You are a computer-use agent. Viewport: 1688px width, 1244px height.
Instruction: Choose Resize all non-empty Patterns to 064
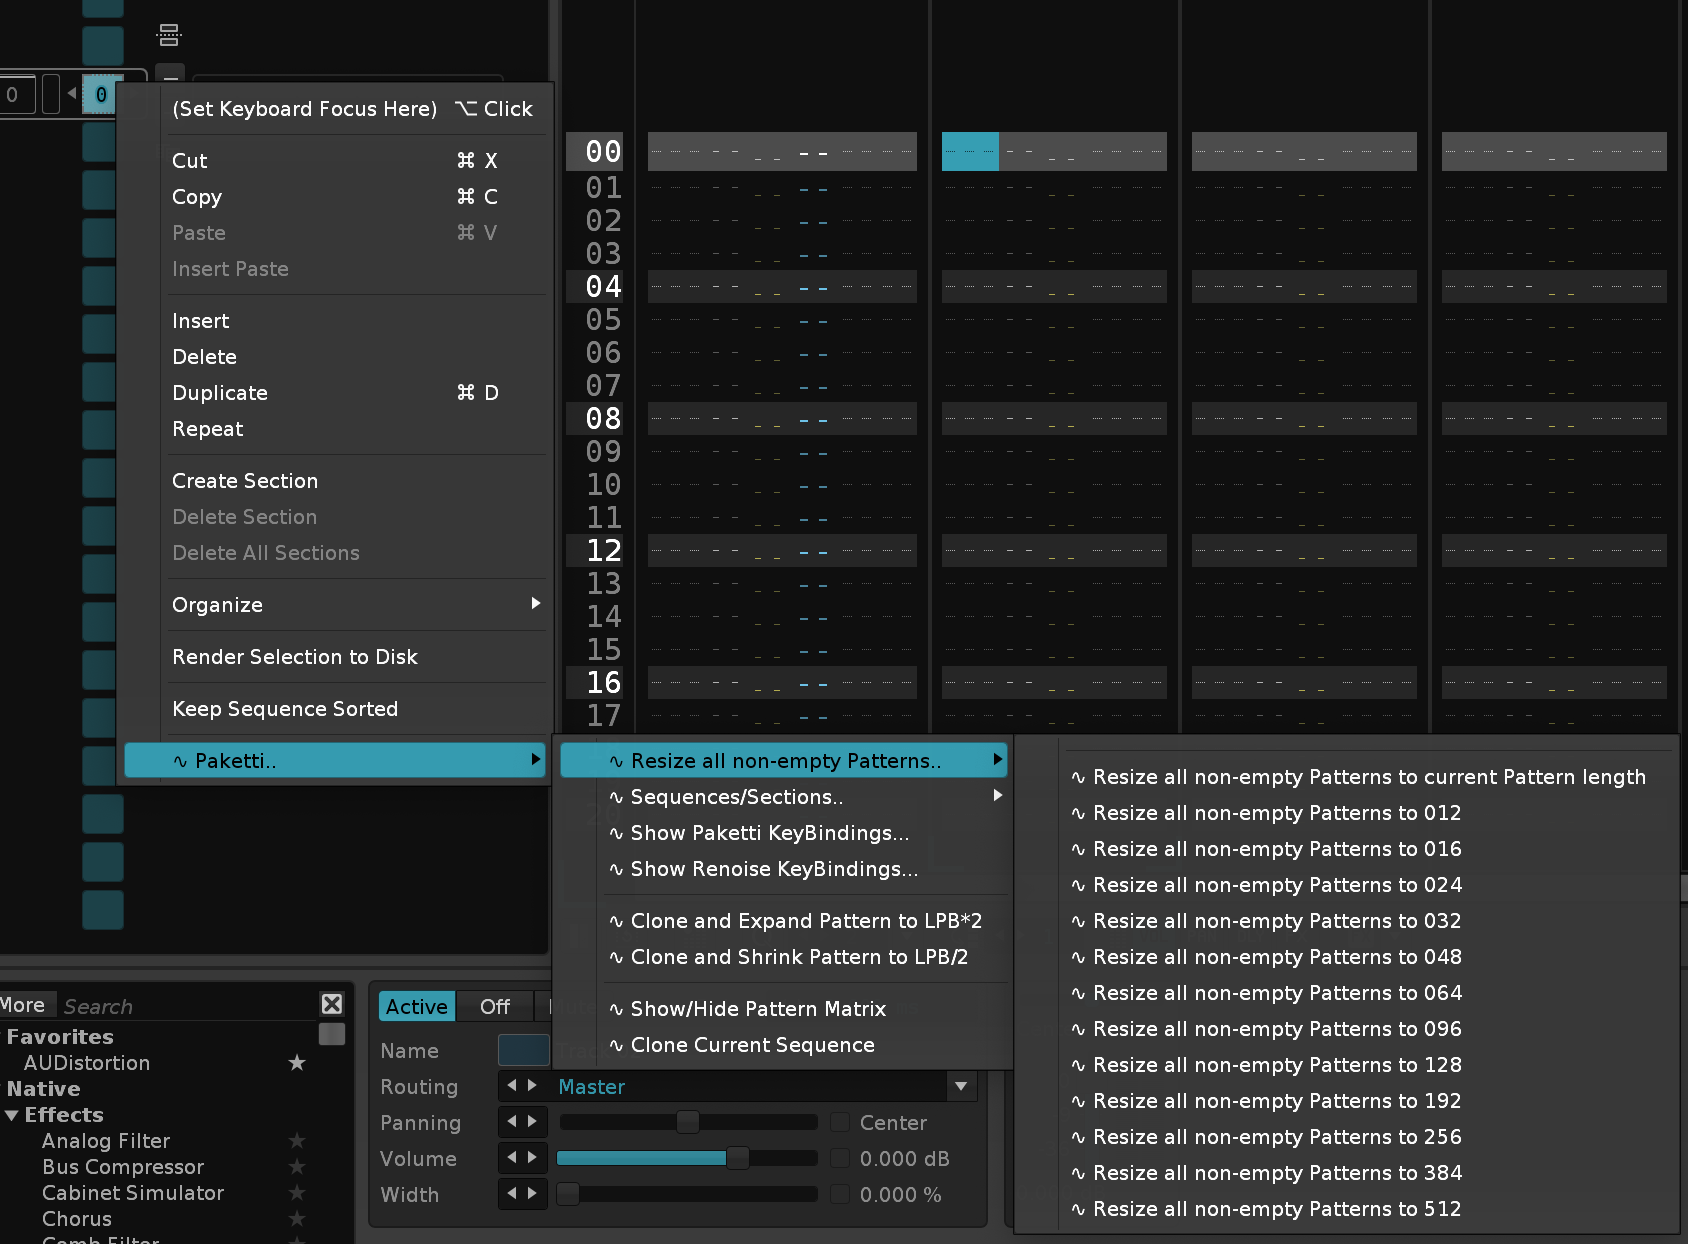click(x=1276, y=993)
